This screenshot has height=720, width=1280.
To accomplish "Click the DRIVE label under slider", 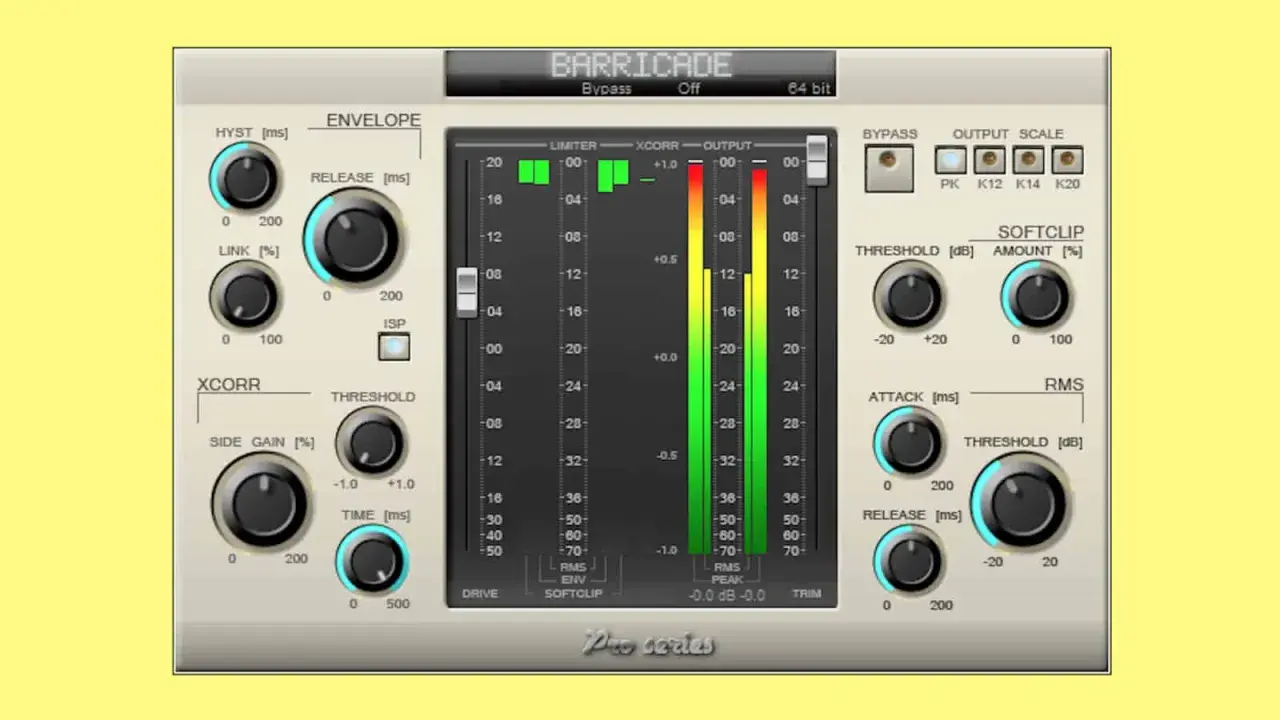I will 480,593.
